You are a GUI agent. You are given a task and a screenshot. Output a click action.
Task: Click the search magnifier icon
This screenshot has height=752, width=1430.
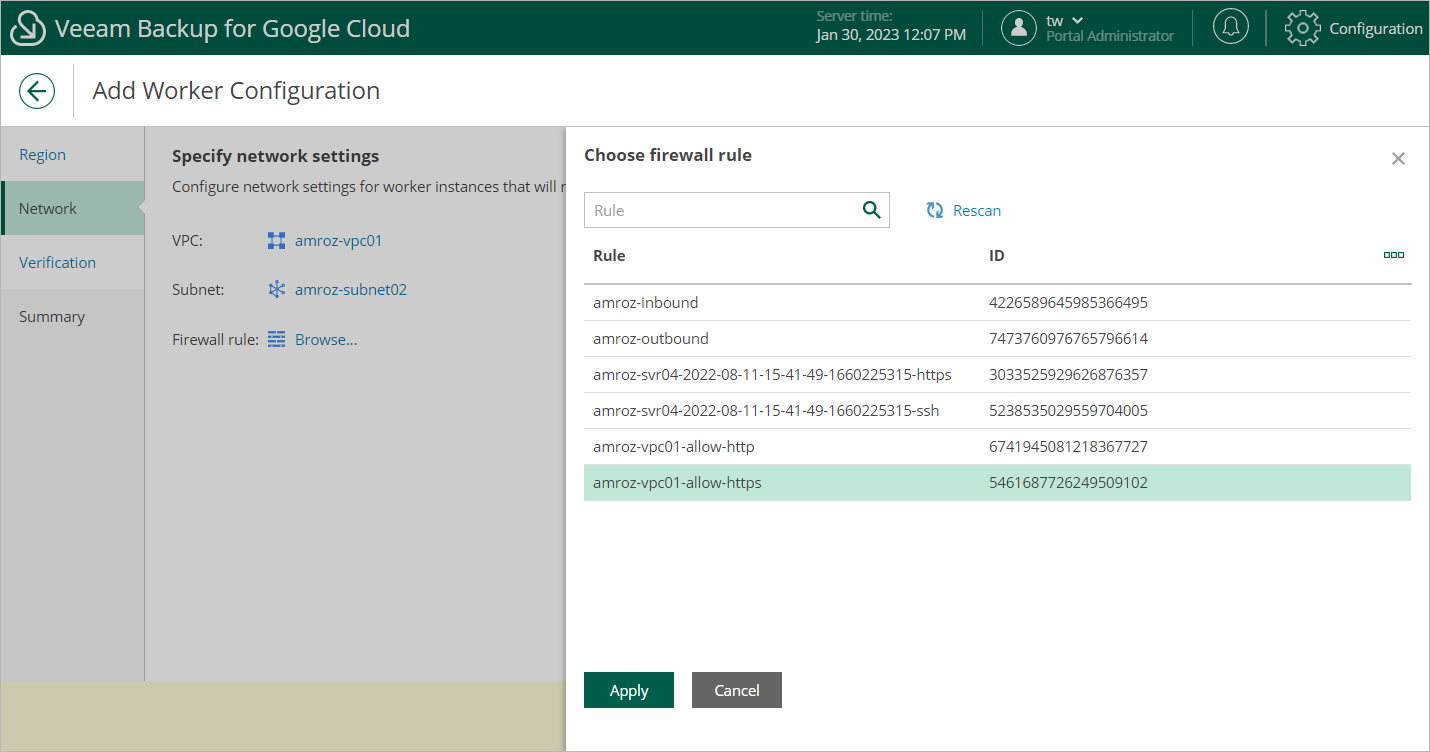tap(871, 210)
